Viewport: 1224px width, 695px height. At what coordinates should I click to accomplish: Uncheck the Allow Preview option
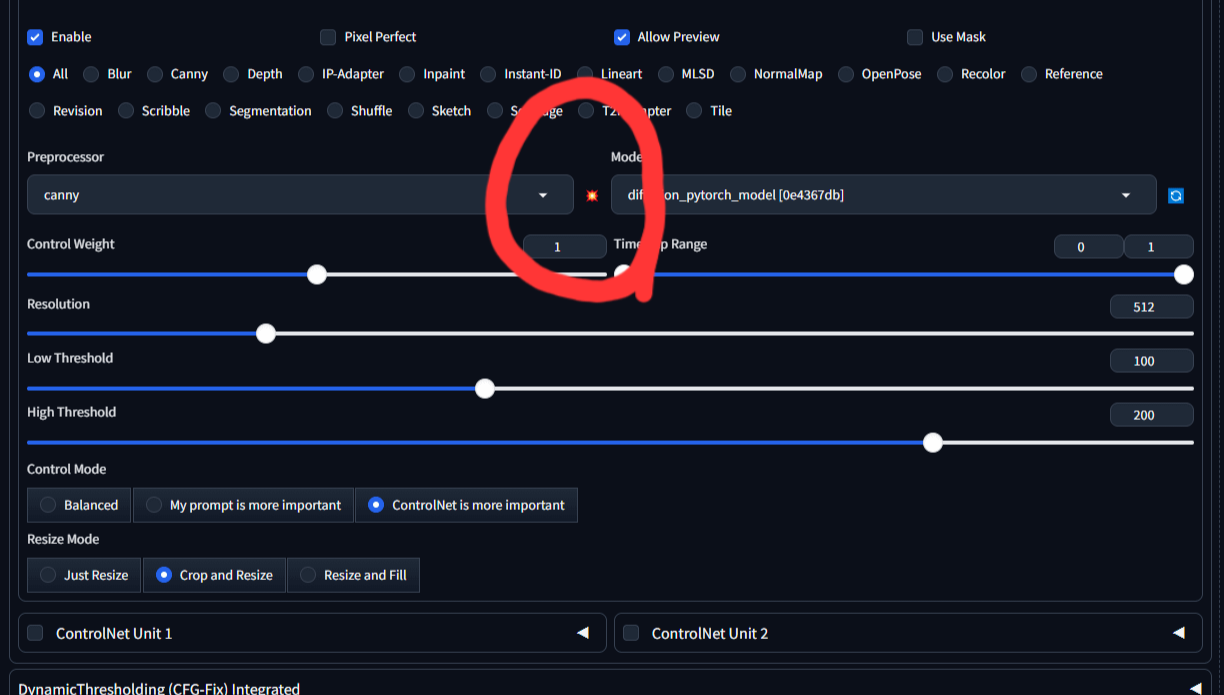(622, 37)
